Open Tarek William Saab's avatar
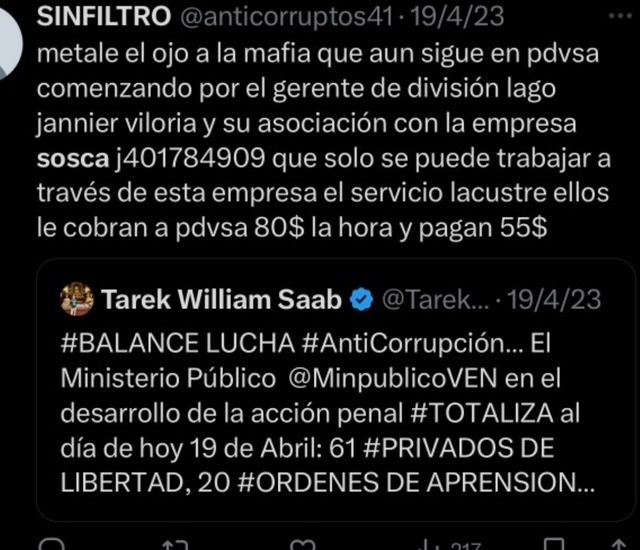 [77, 299]
